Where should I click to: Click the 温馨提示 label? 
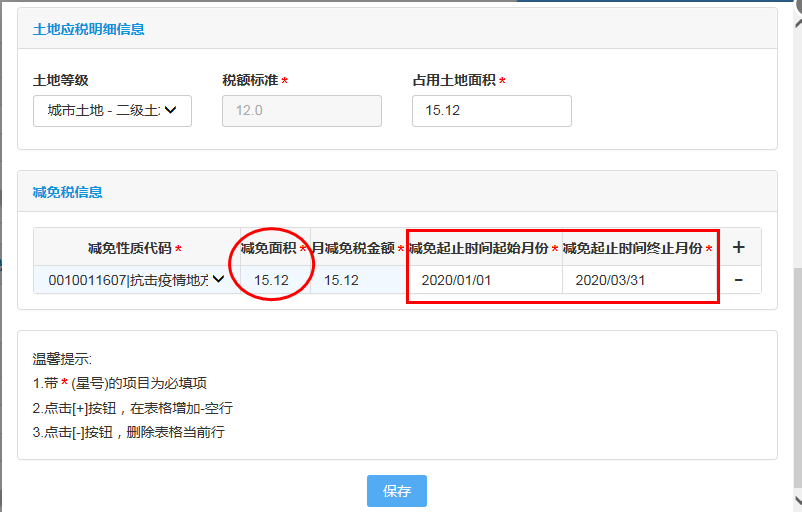point(62,359)
